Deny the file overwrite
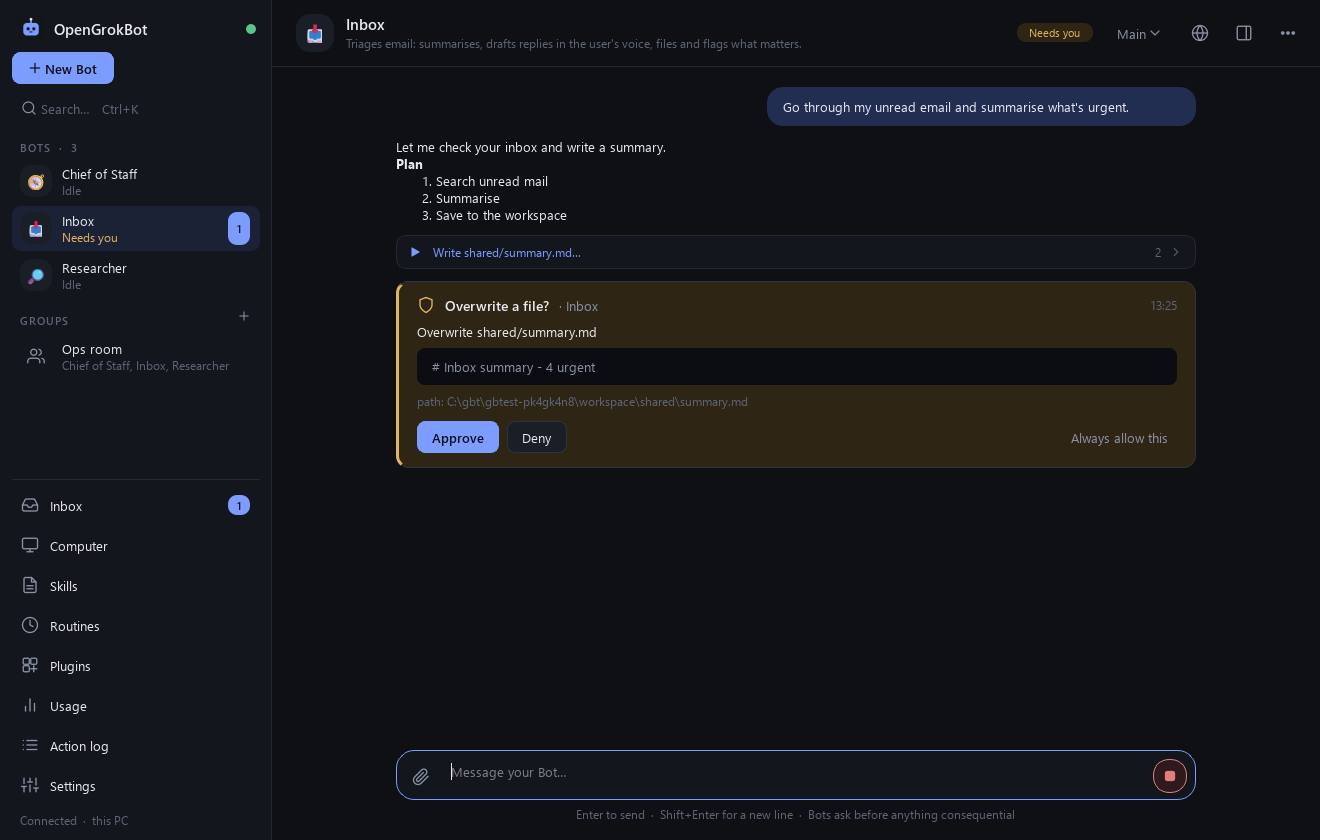Image resolution: width=1320 pixels, height=840 pixels. tap(537, 437)
